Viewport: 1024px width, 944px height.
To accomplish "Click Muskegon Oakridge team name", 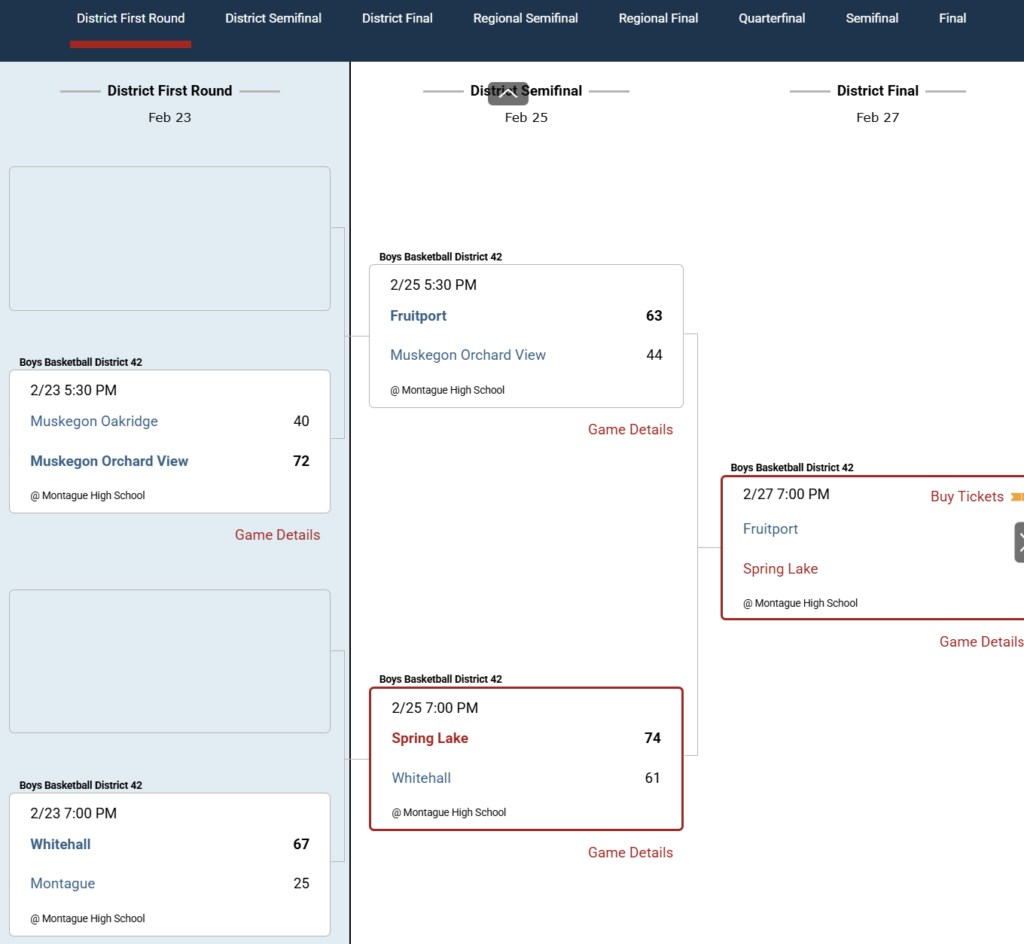I will coord(94,422).
